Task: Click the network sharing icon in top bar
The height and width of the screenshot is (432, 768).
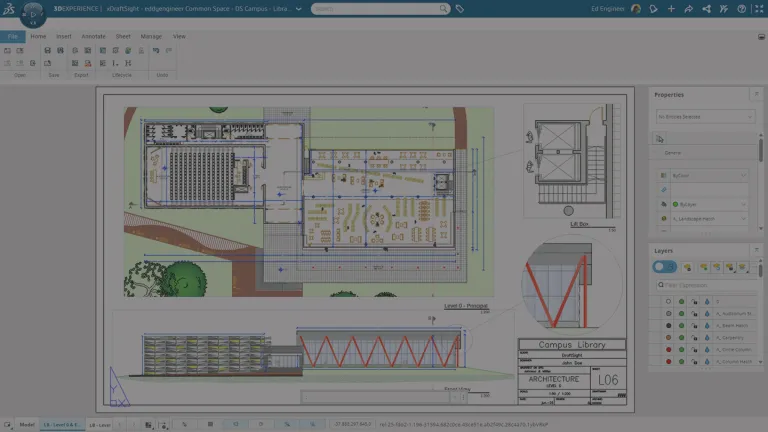Action: tap(707, 9)
